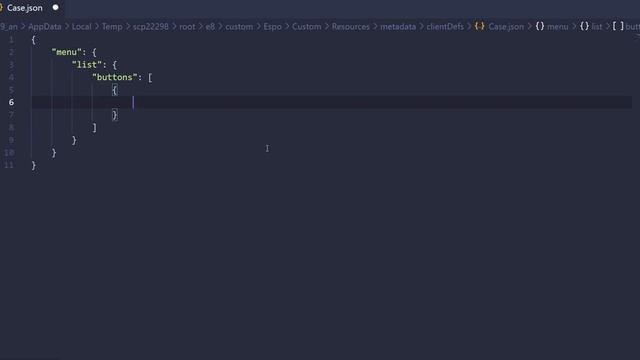Open the scp22298 breadcrumb folder
This screenshot has height=360, width=640.
tap(151, 27)
